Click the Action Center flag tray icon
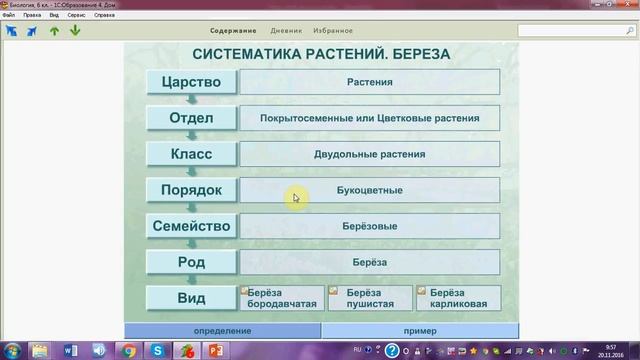The image size is (640, 360). (x=586, y=351)
